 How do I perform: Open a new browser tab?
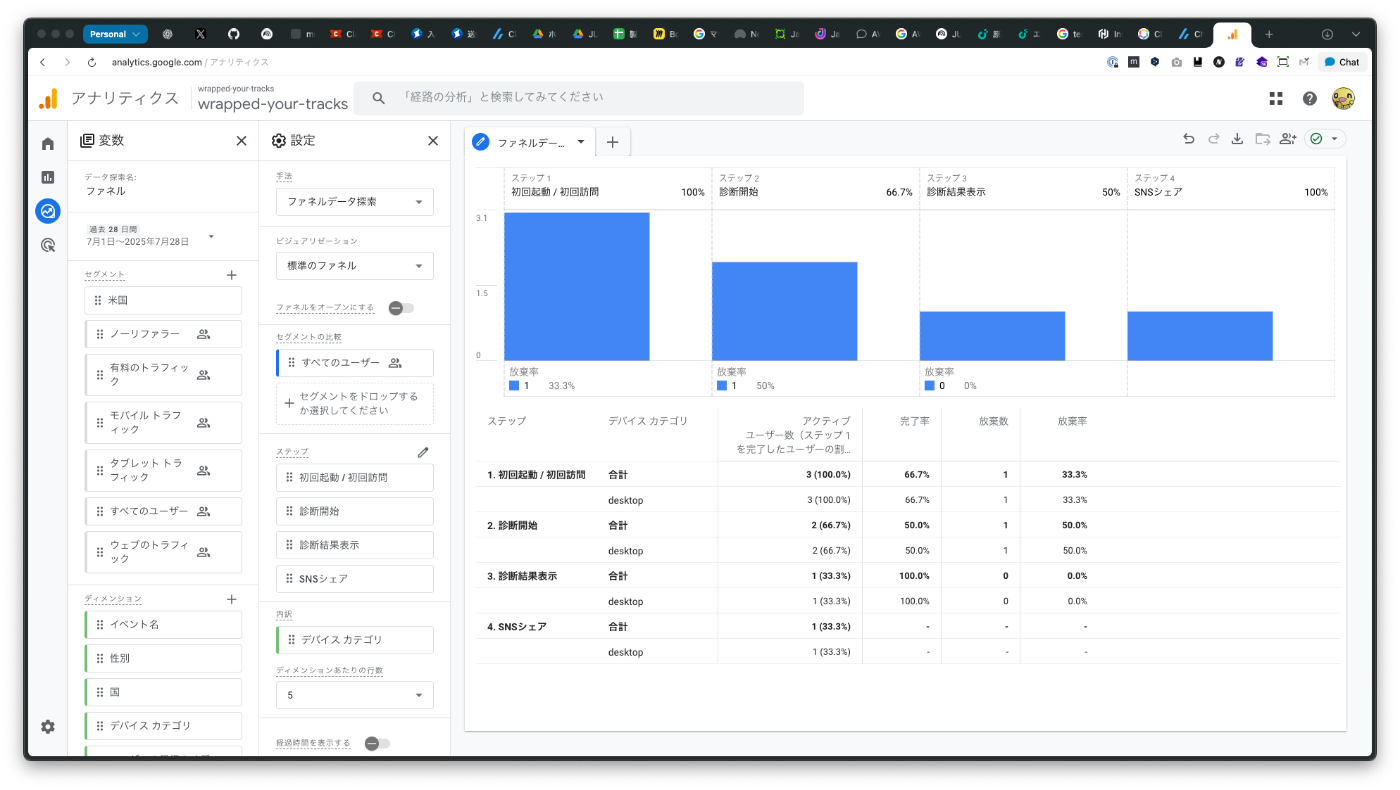(1269, 34)
